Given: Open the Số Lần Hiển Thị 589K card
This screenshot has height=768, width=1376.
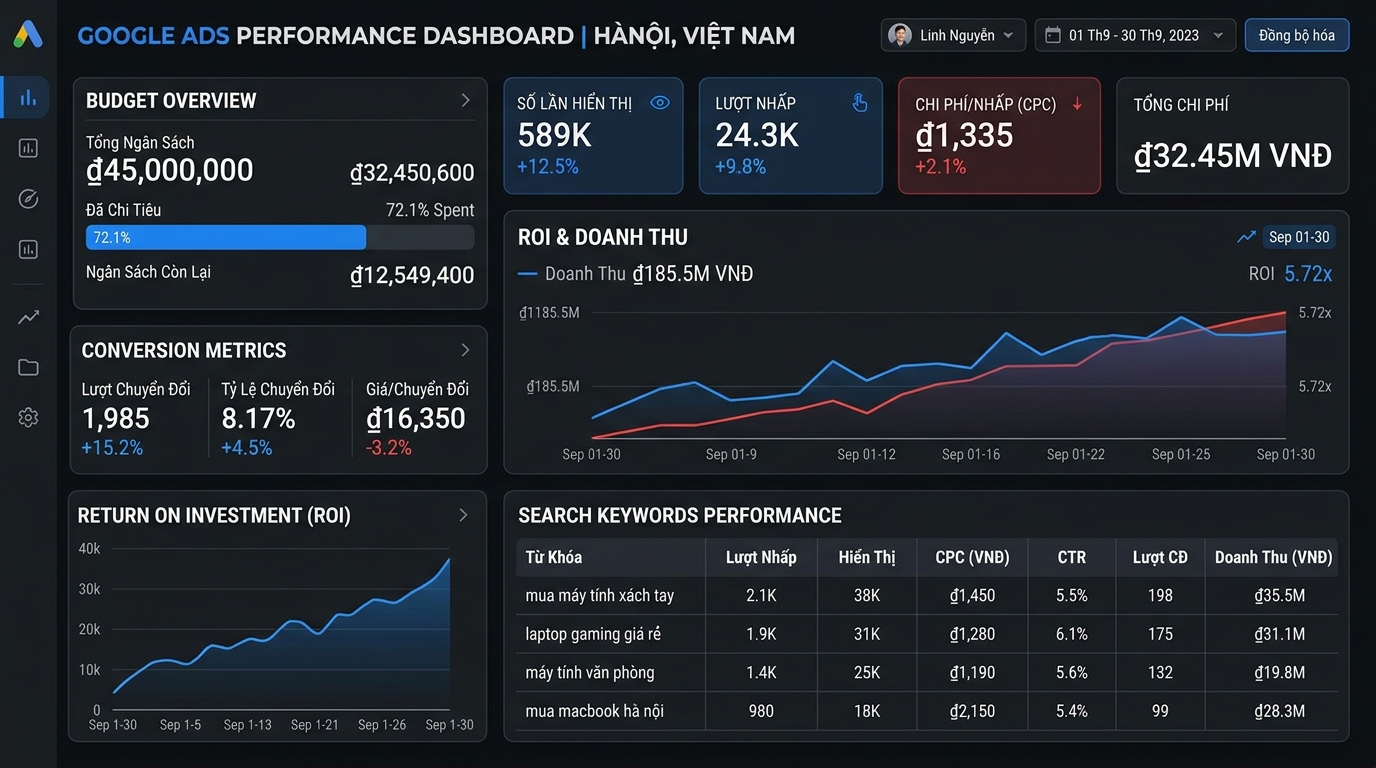Looking at the screenshot, I should 593,135.
